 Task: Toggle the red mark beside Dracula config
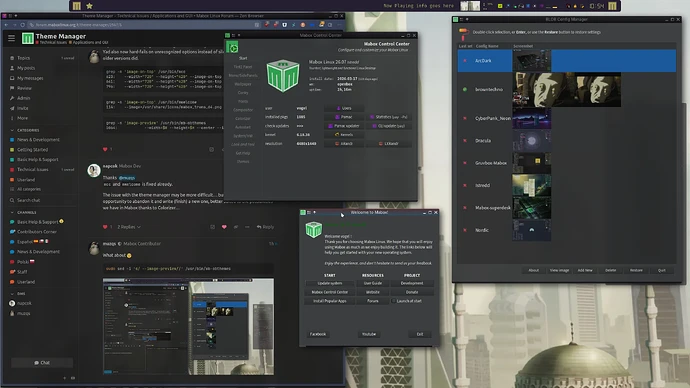pos(465,141)
